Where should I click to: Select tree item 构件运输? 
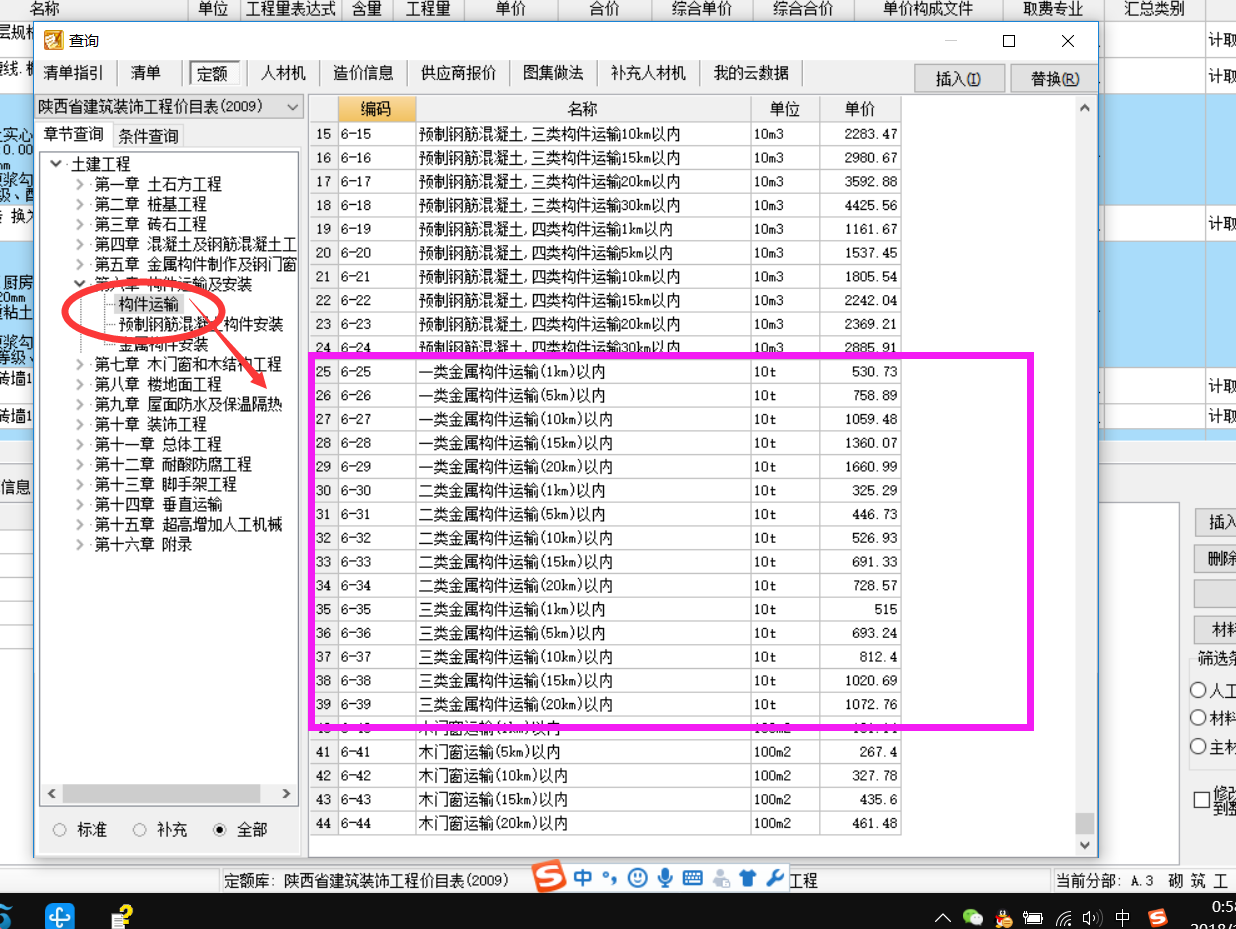pyautogui.click(x=149, y=304)
